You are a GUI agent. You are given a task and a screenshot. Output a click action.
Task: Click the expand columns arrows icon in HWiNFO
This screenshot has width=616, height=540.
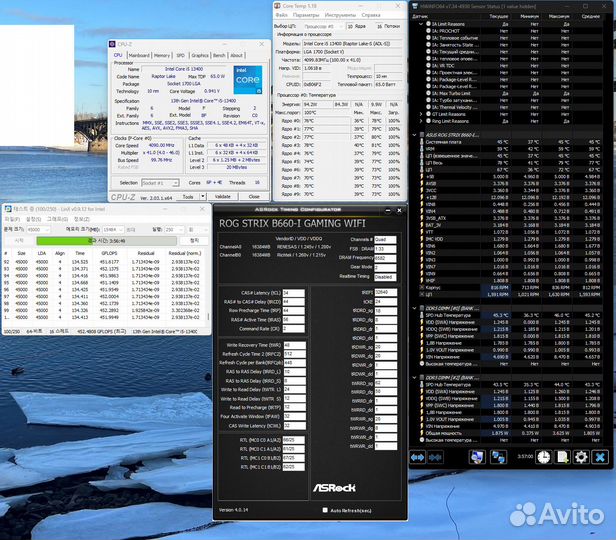pos(417,457)
